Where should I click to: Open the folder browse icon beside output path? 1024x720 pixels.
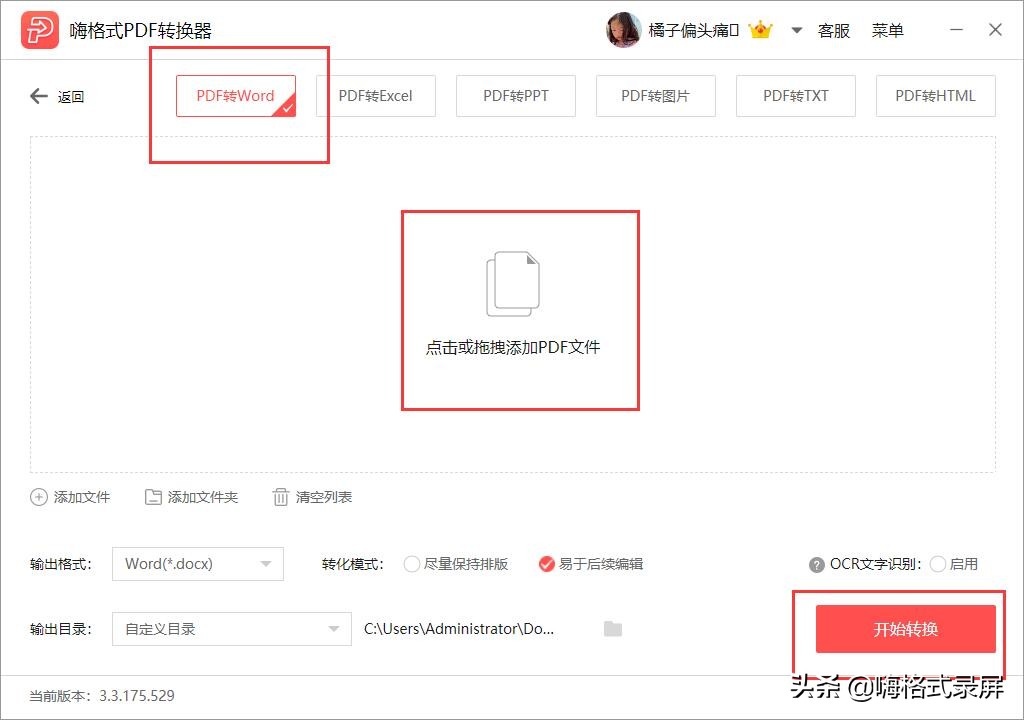(x=612, y=629)
